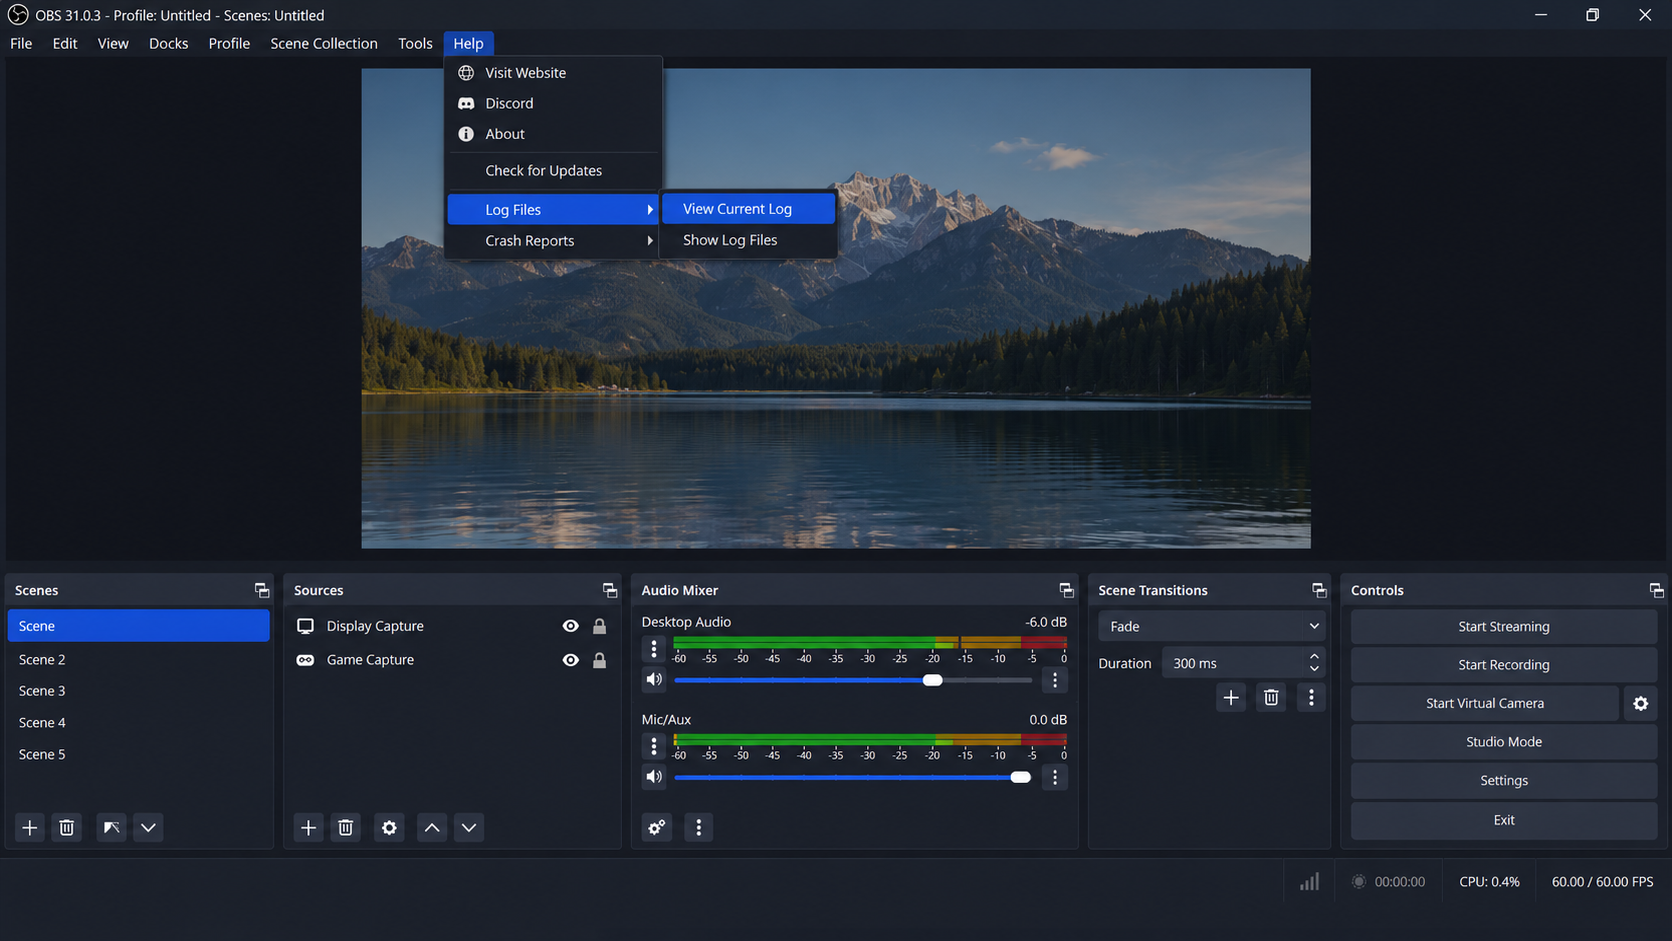Mute Desktop Audio speaker icon
The width and height of the screenshot is (1672, 941).
tap(654, 680)
